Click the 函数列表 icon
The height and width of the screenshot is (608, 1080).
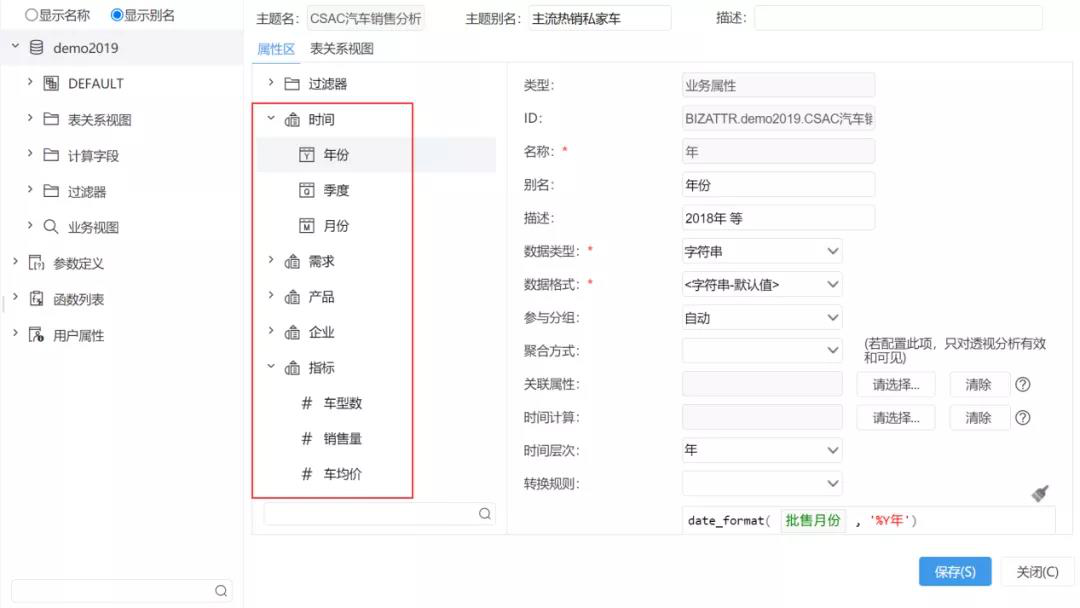click(37, 298)
